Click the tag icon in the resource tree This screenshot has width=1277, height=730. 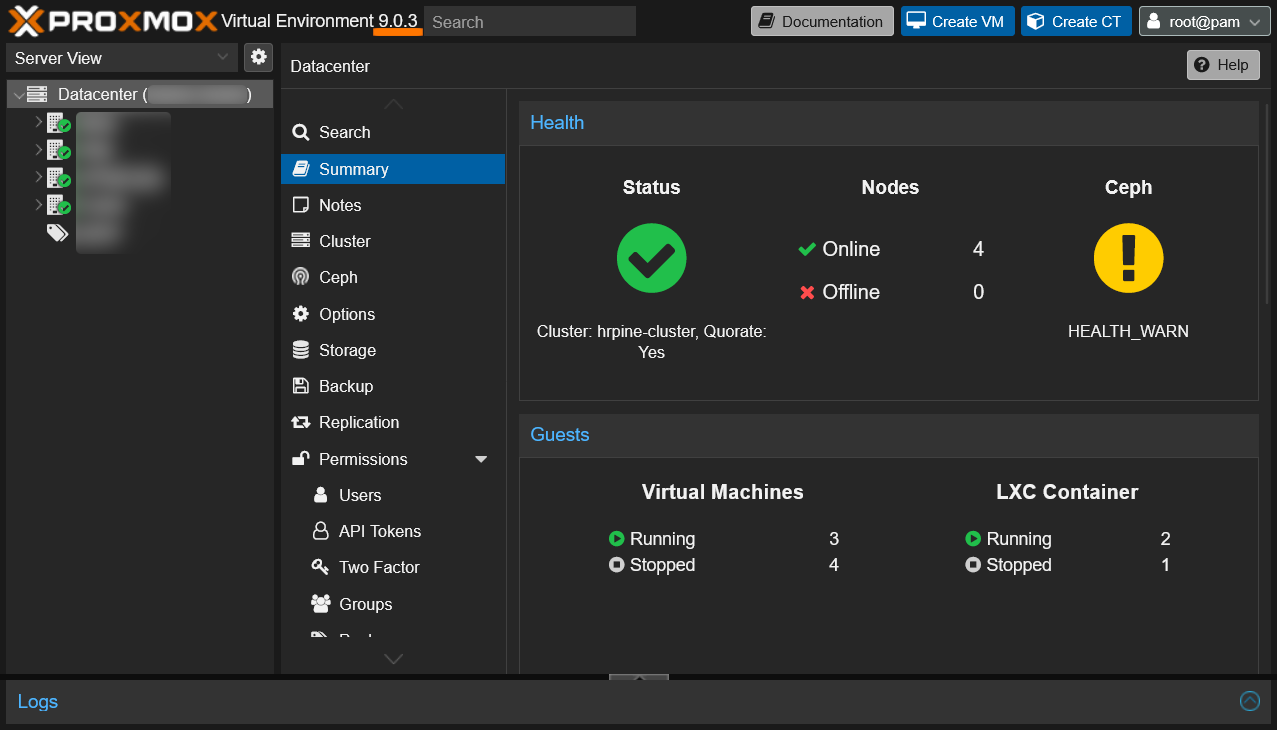57,232
